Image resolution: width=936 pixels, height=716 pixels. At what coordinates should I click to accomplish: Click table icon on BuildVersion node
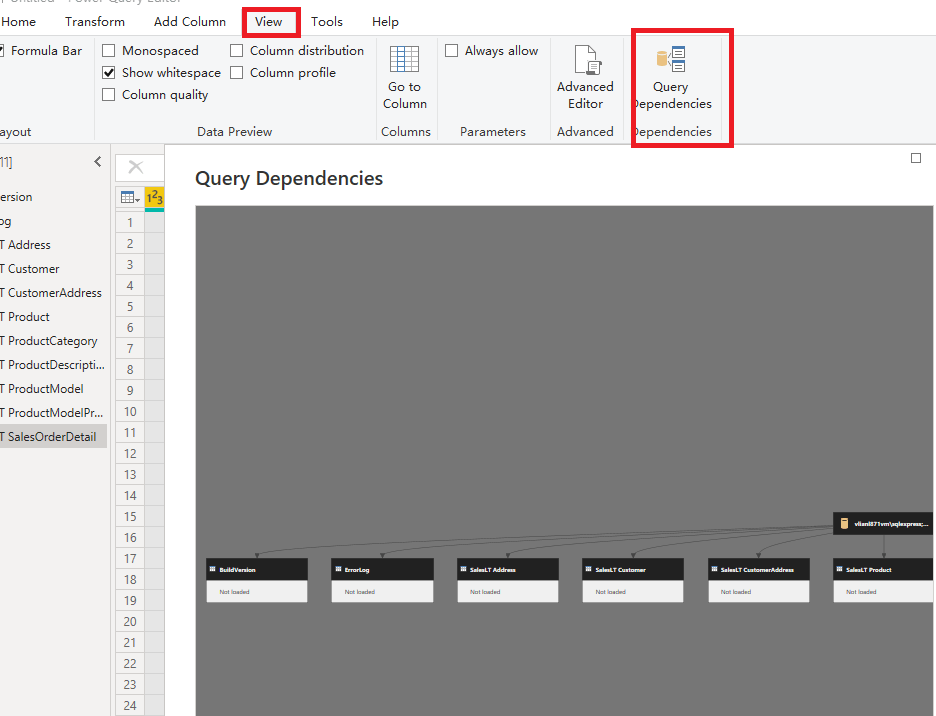pyautogui.click(x=213, y=569)
